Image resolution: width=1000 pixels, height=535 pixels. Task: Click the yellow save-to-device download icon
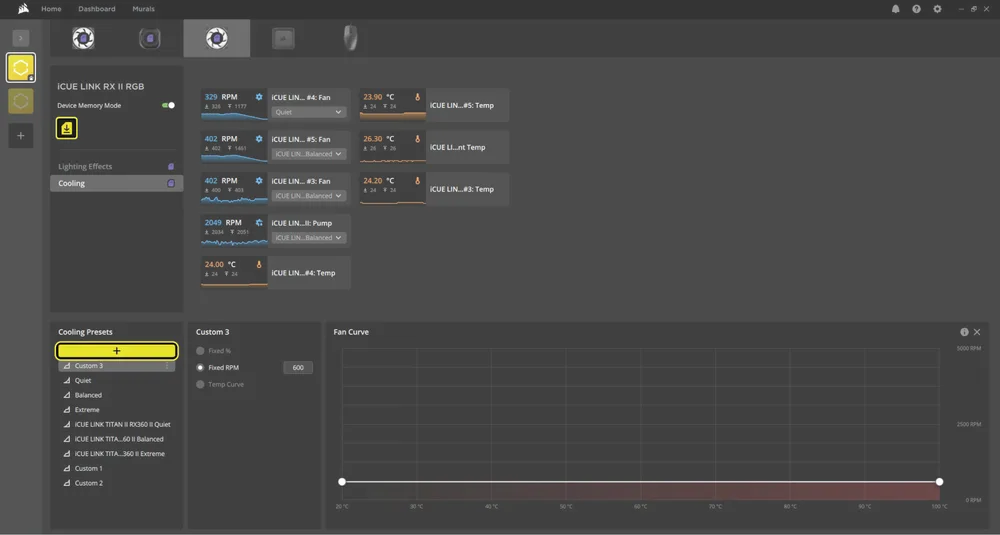coord(67,128)
